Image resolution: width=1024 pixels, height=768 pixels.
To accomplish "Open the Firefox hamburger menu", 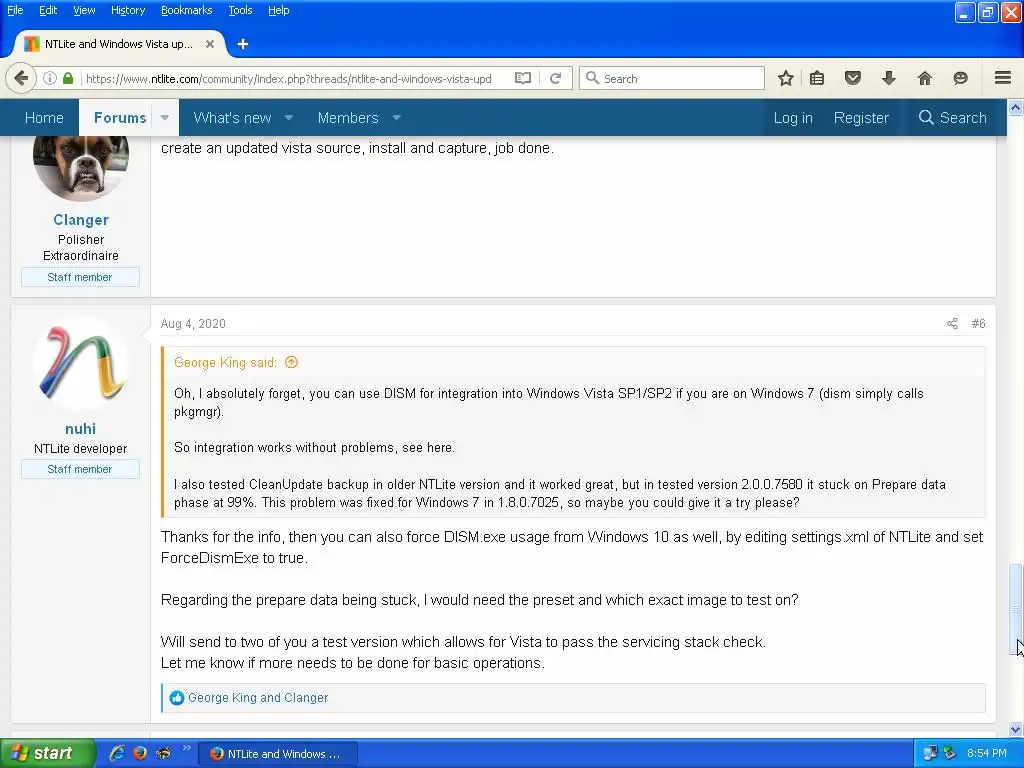I will 1003,78.
